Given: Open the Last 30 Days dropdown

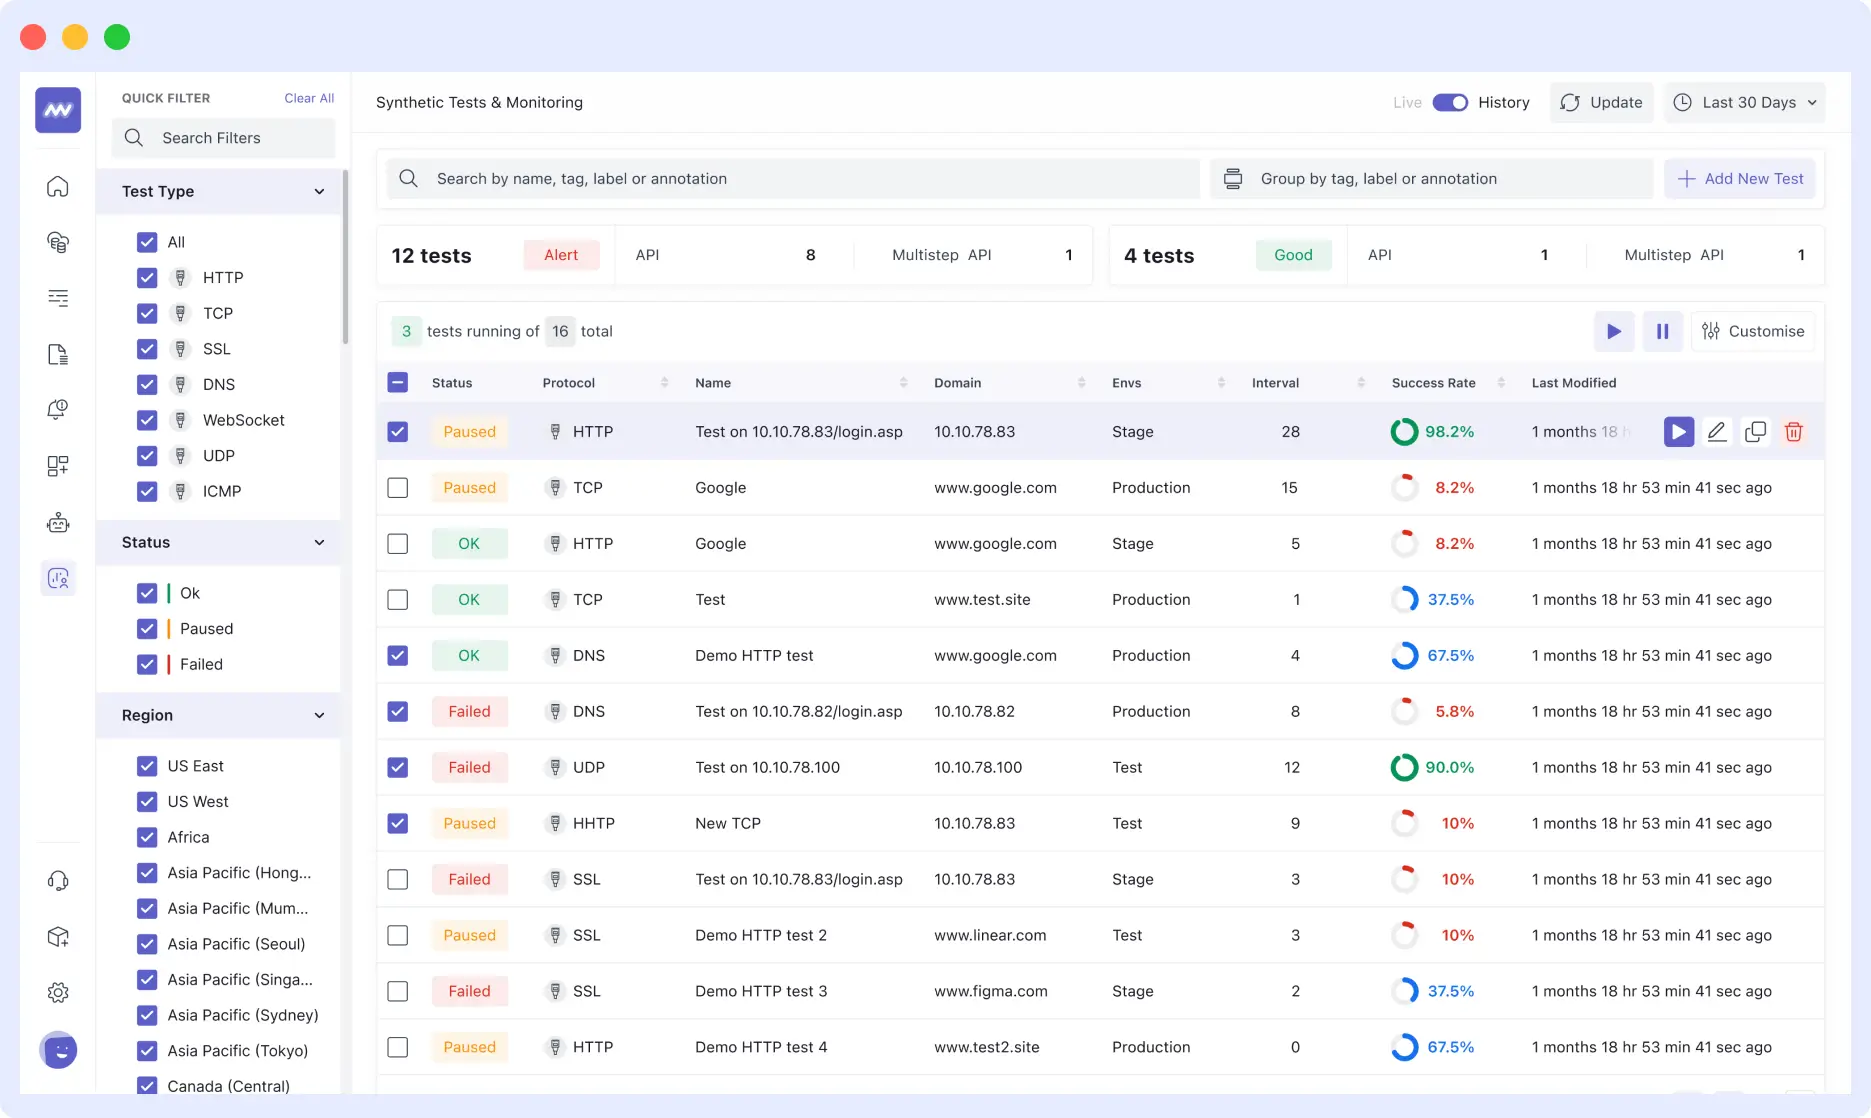Looking at the screenshot, I should [x=1744, y=102].
